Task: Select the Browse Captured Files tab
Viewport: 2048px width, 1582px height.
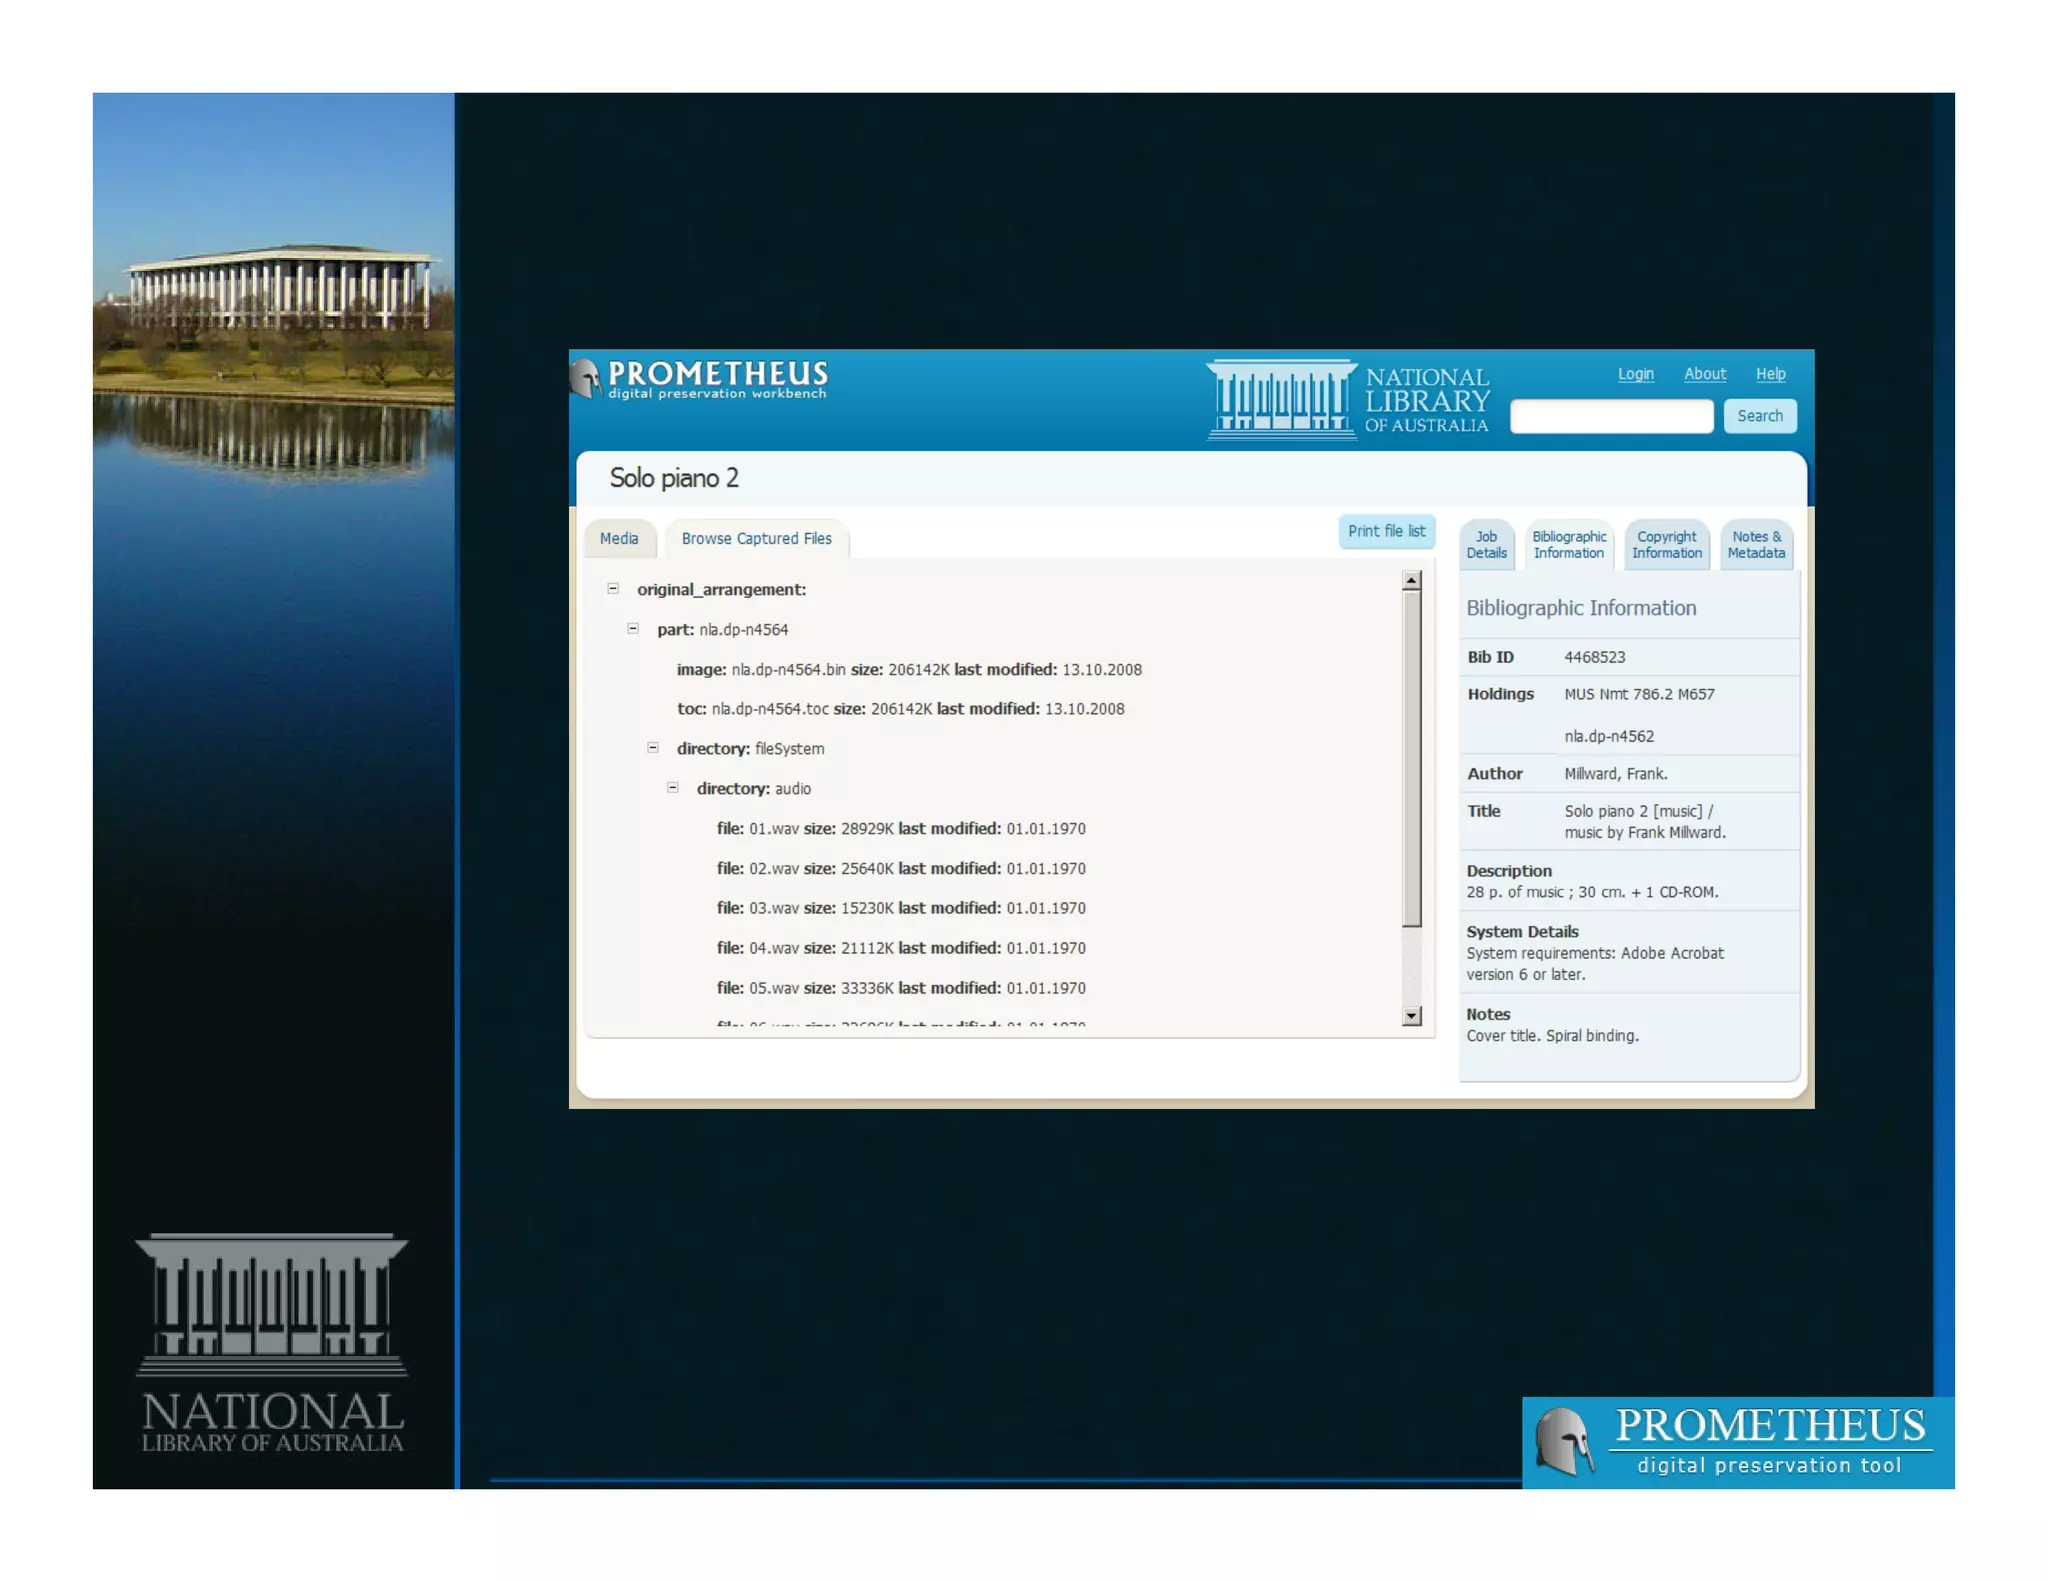Action: click(756, 539)
